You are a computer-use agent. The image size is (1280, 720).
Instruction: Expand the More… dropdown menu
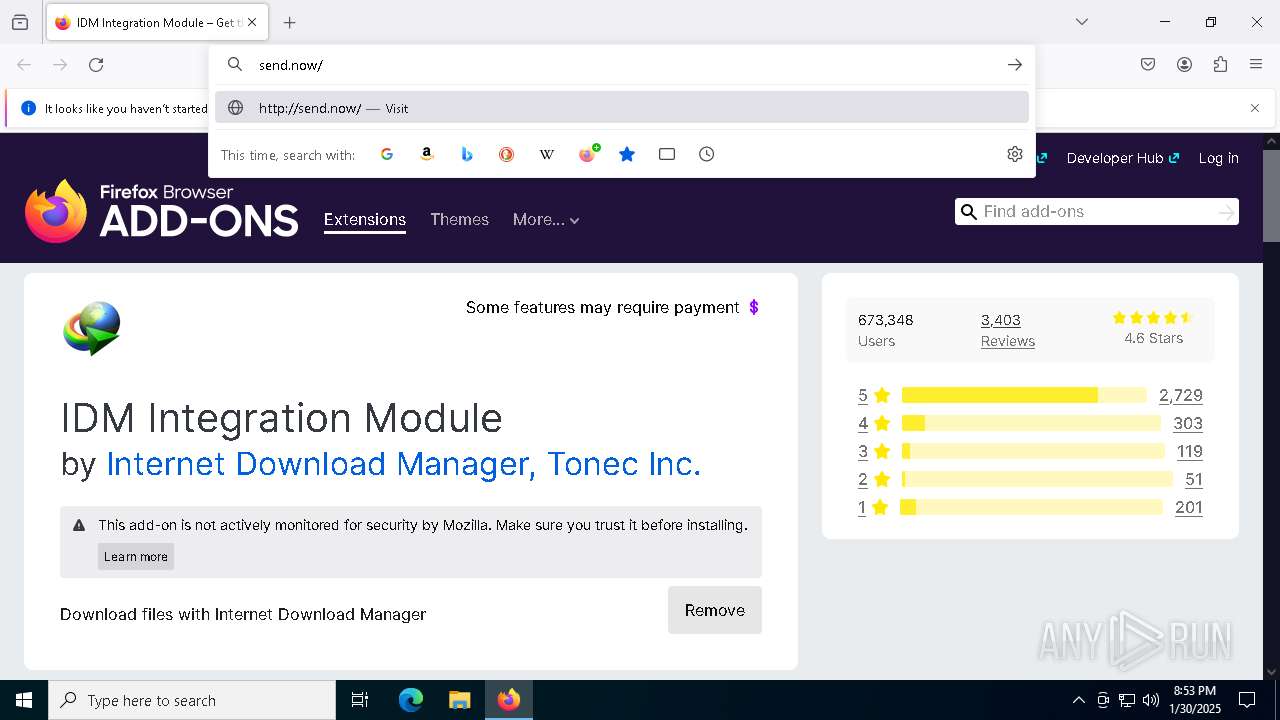coord(546,220)
